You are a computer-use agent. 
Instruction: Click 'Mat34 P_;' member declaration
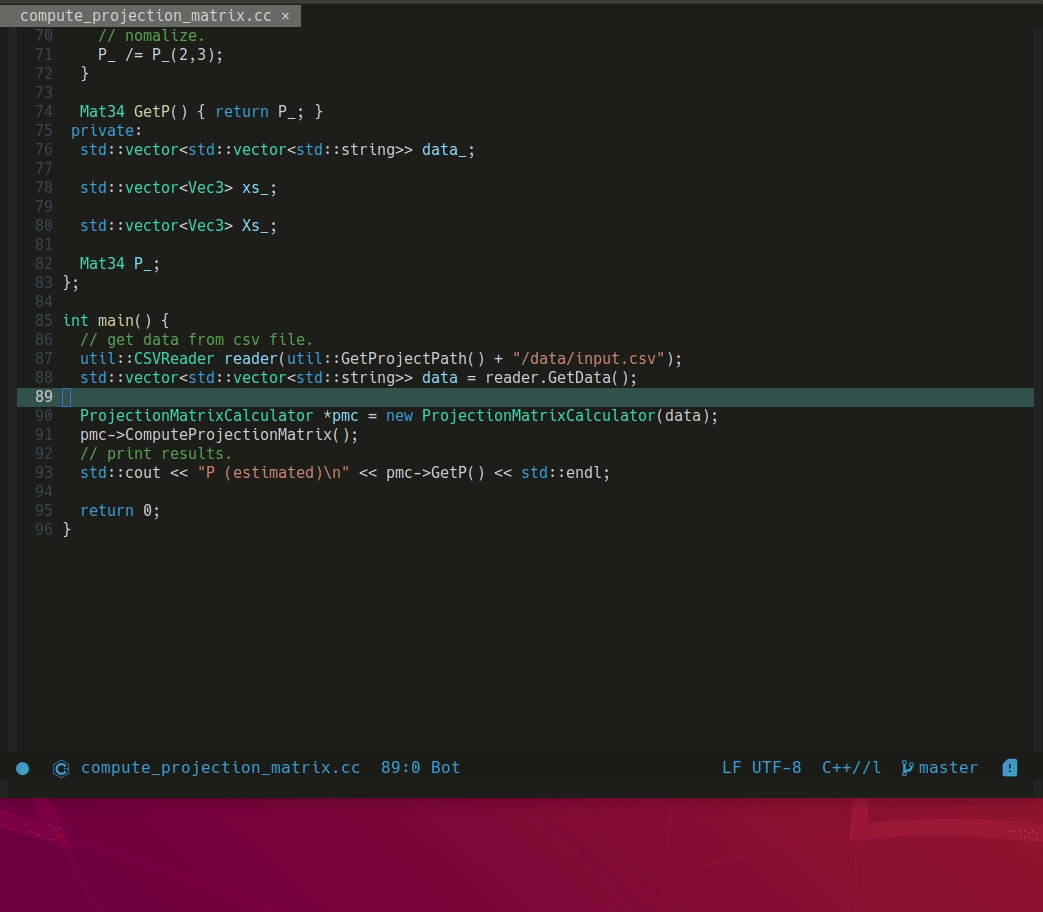pyautogui.click(x=120, y=264)
